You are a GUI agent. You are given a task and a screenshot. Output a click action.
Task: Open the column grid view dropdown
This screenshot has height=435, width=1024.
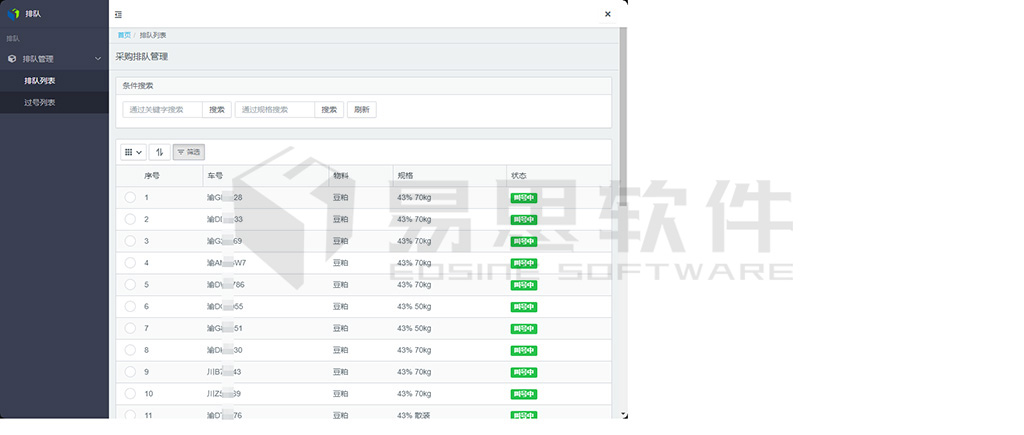(x=133, y=152)
